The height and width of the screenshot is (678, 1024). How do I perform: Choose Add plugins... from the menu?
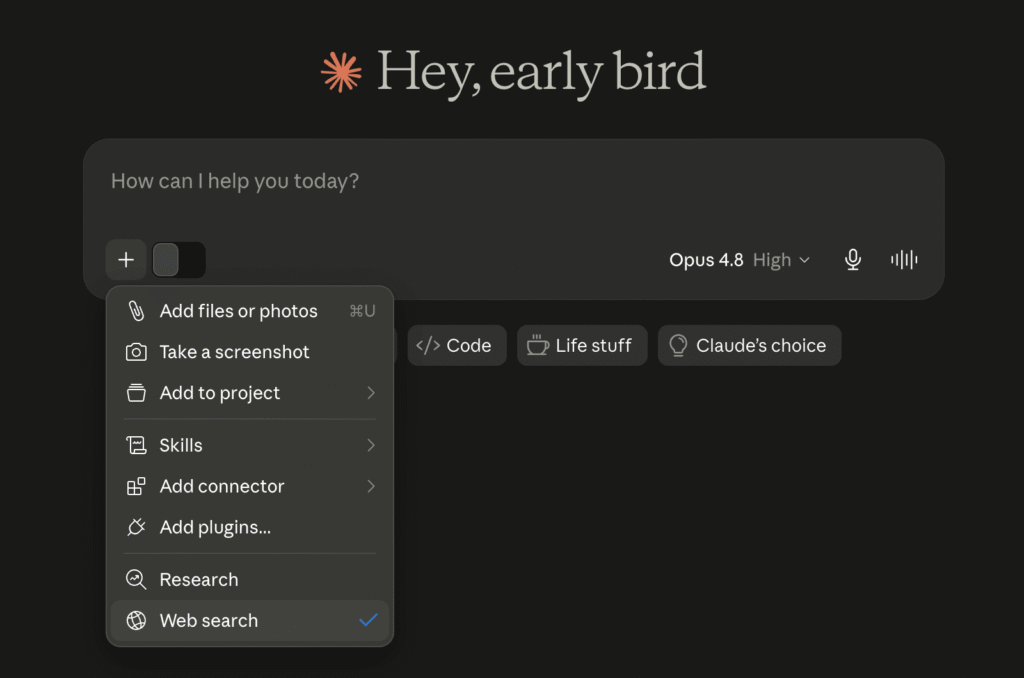[250, 527]
